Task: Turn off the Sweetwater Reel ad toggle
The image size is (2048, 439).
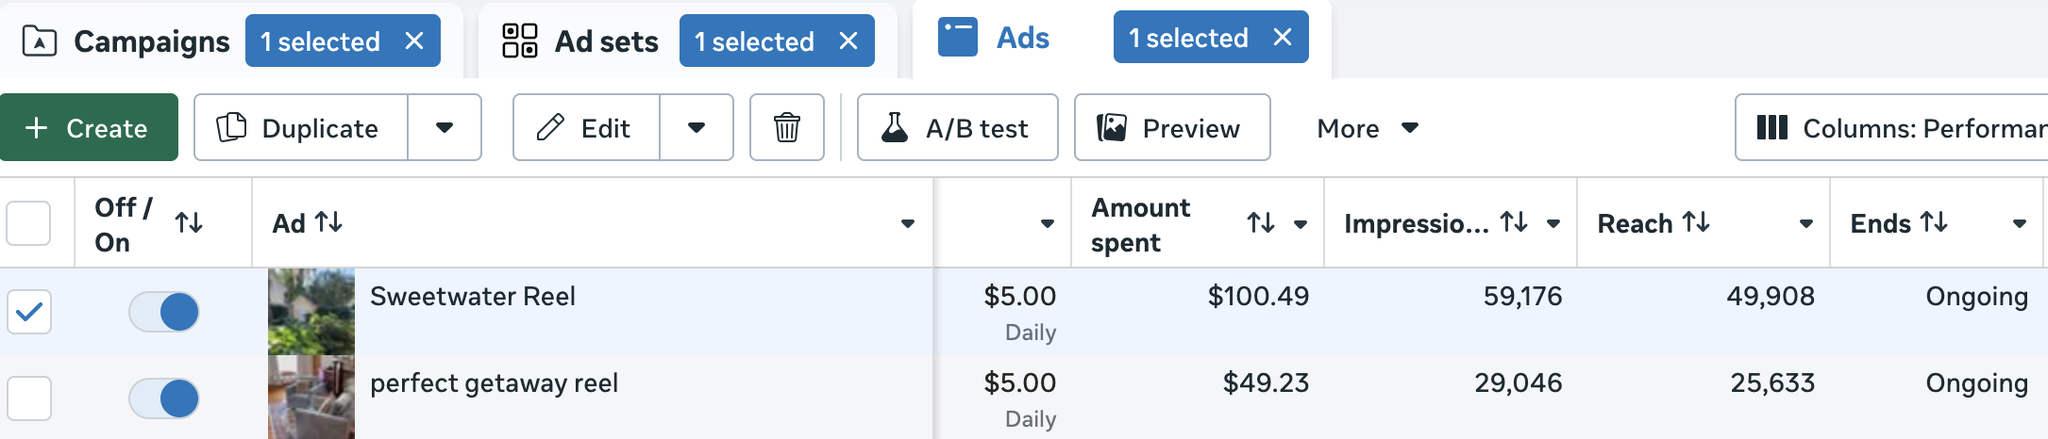Action: (x=165, y=311)
